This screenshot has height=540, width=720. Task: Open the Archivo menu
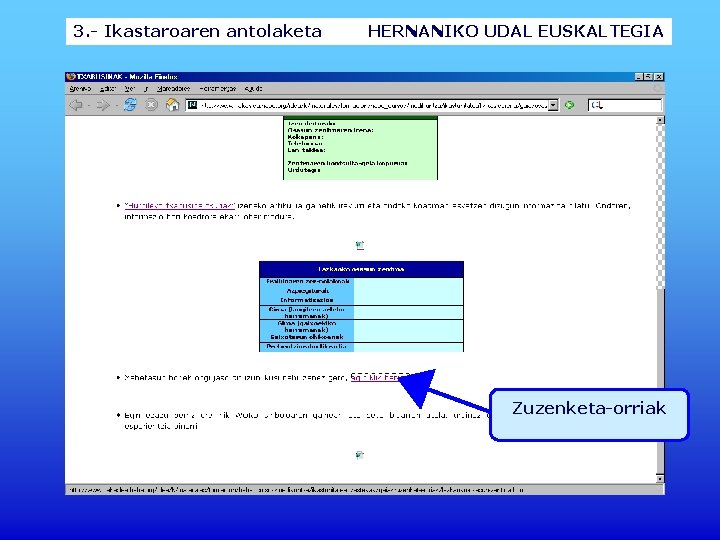click(x=80, y=89)
